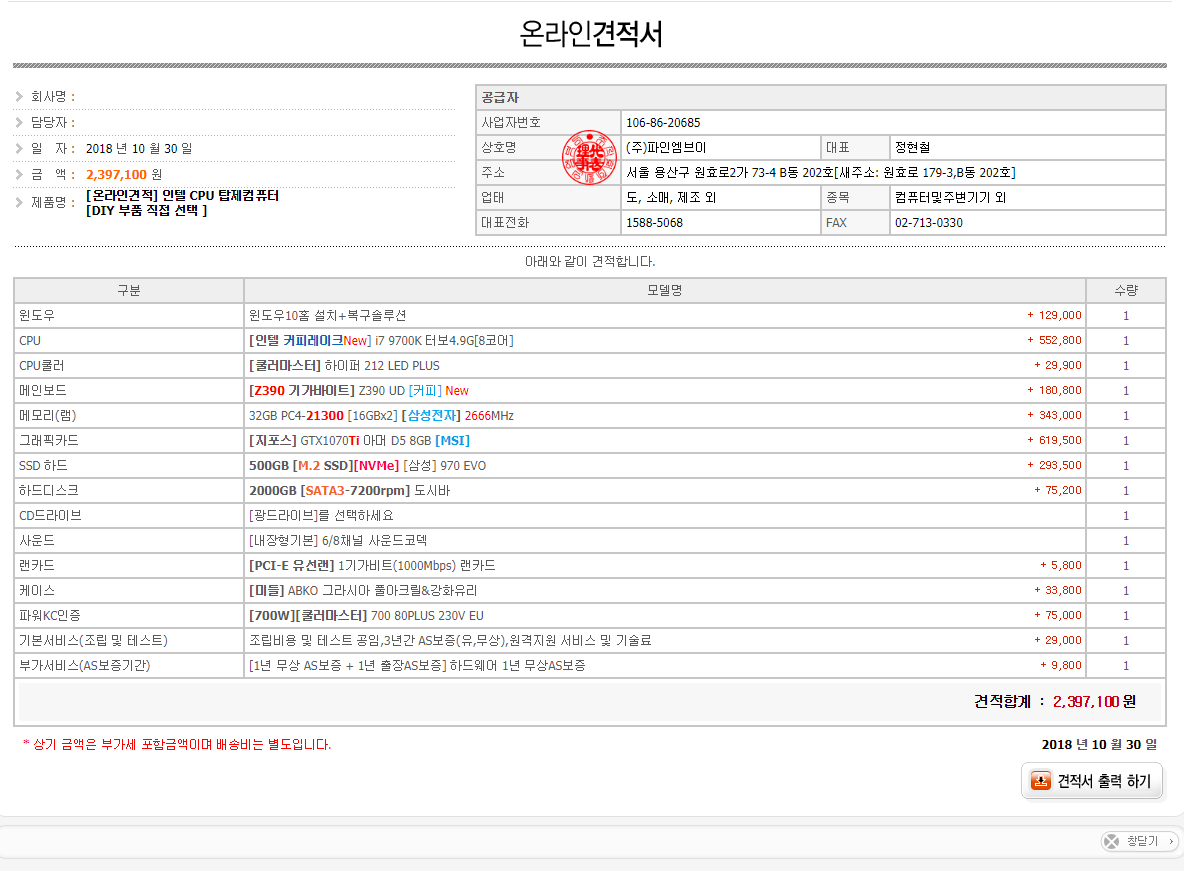This screenshot has width=1184, height=871.
Task: Click the red company seal stamp
Action: pos(589,158)
